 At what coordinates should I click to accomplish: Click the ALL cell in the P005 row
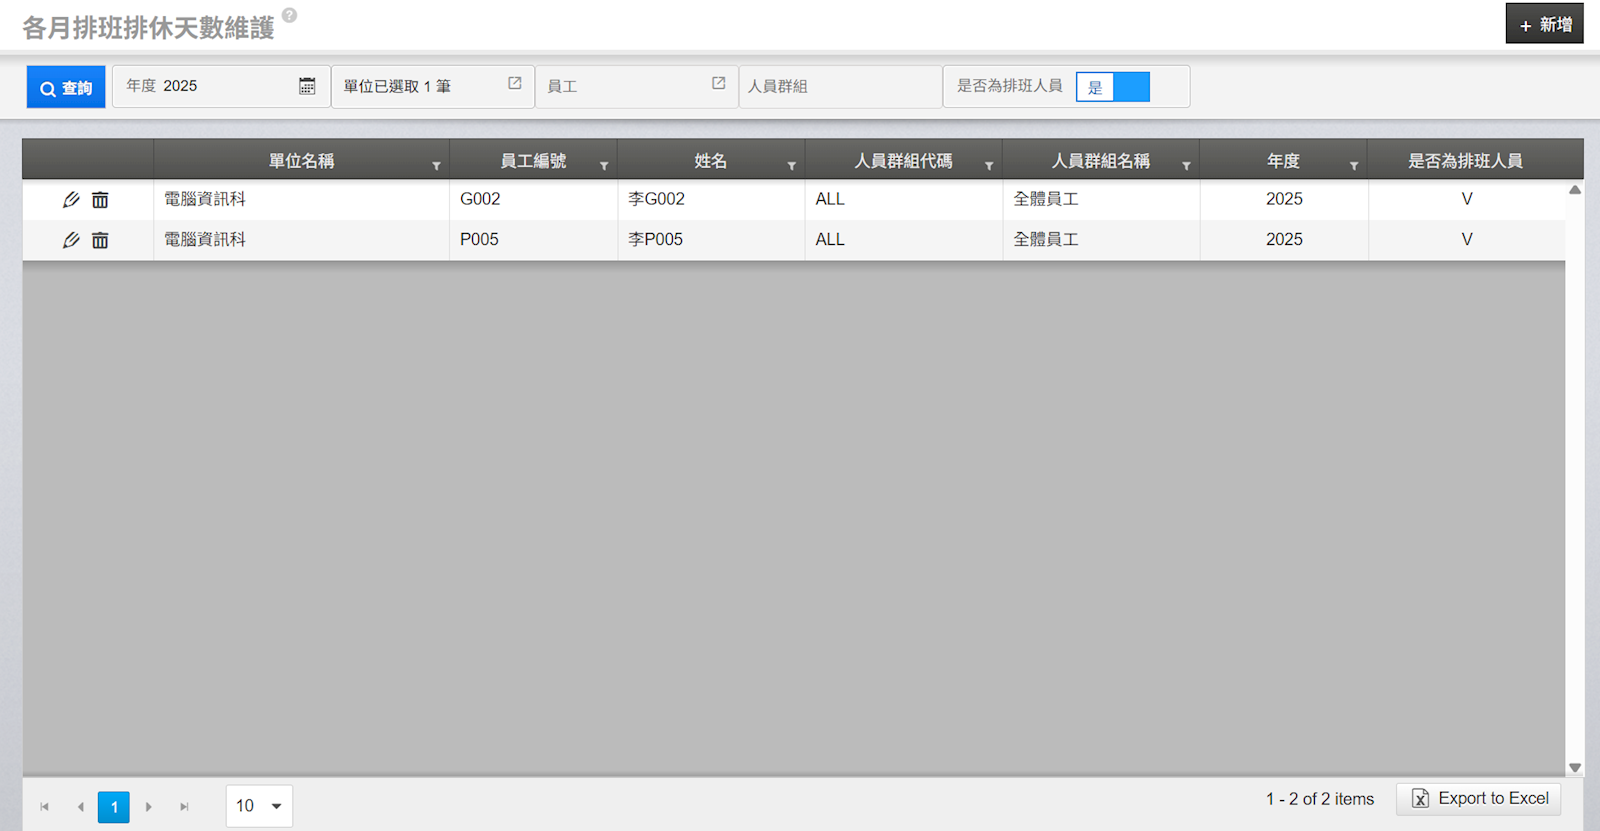point(903,240)
